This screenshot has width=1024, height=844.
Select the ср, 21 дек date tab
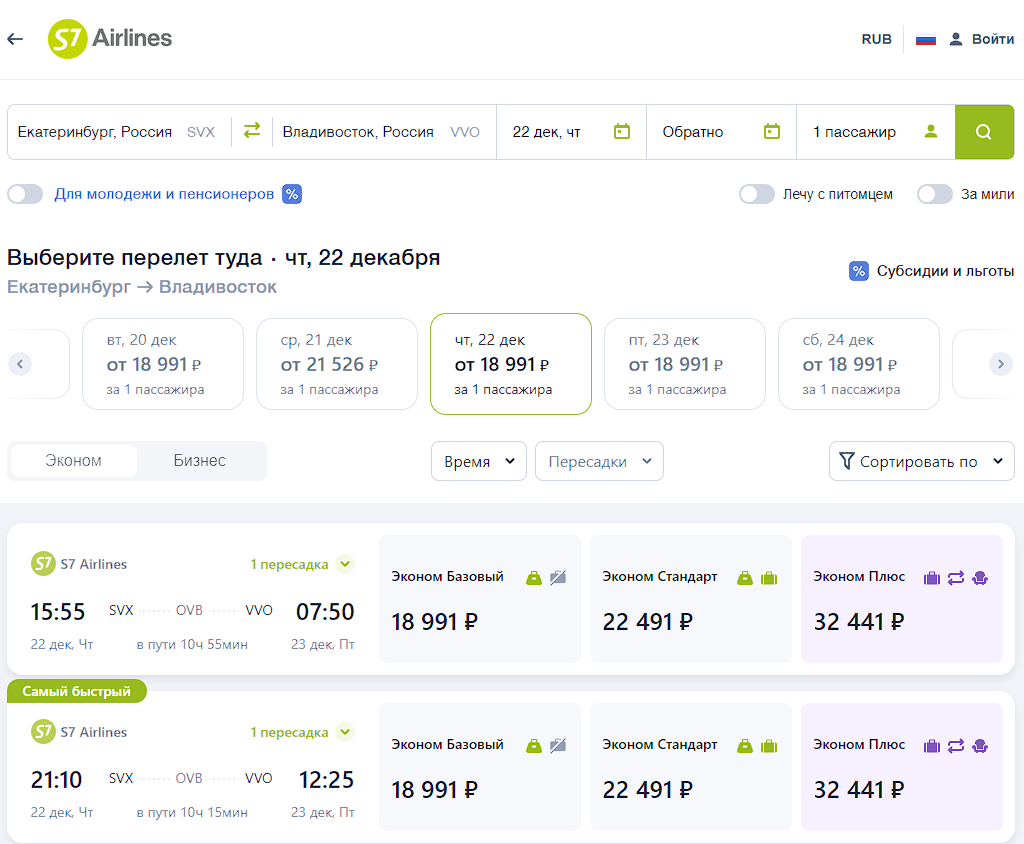337,364
